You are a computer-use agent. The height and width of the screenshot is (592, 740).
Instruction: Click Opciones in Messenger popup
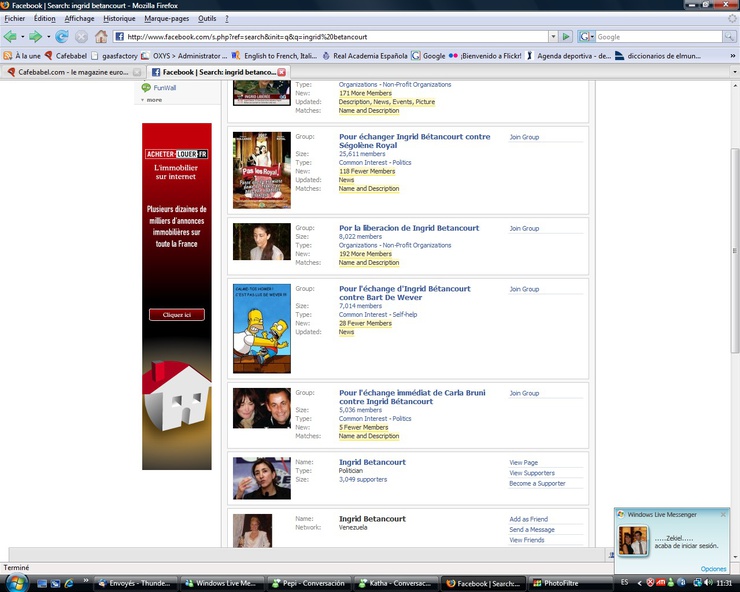pyautogui.click(x=713, y=569)
